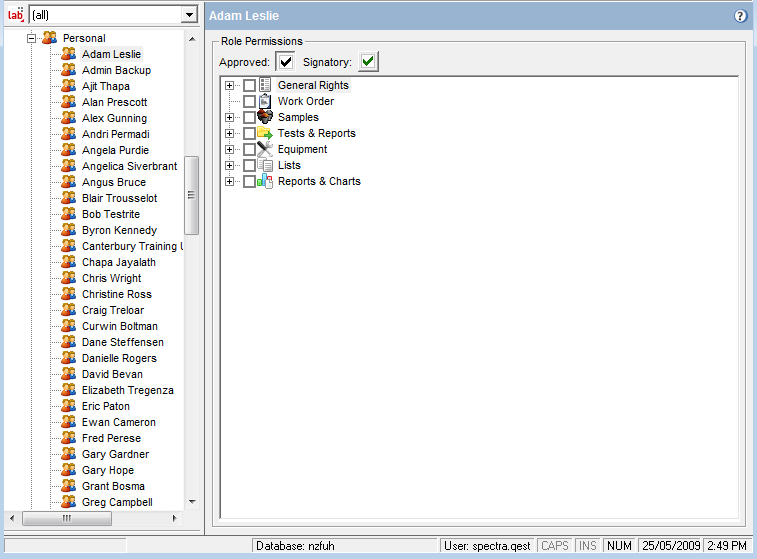Image resolution: width=757 pixels, height=559 pixels.
Task: Click the help question mark icon
Action: click(x=741, y=16)
